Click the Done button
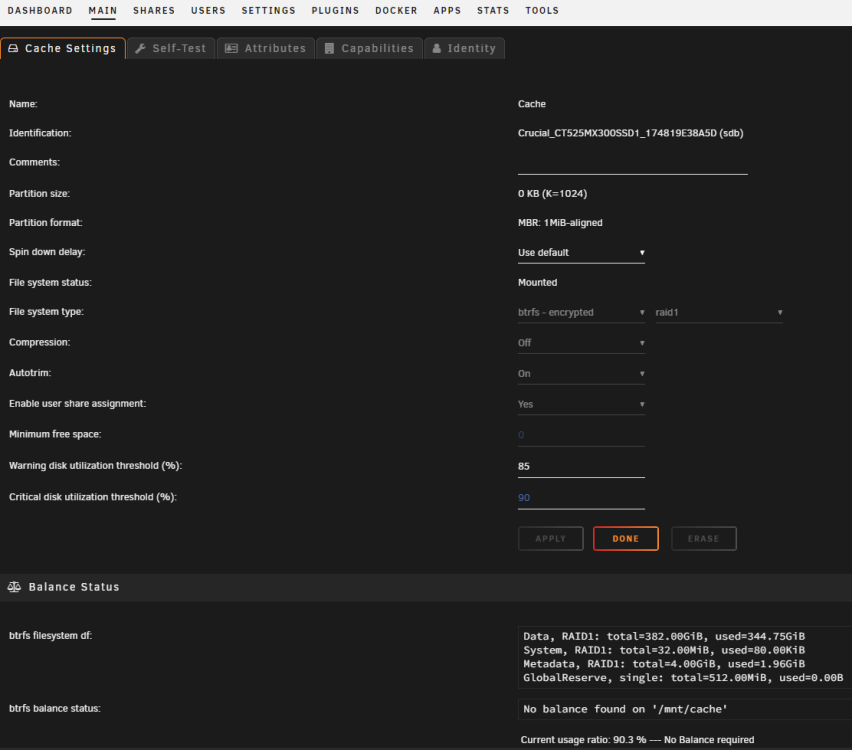The image size is (852, 750). click(625, 539)
